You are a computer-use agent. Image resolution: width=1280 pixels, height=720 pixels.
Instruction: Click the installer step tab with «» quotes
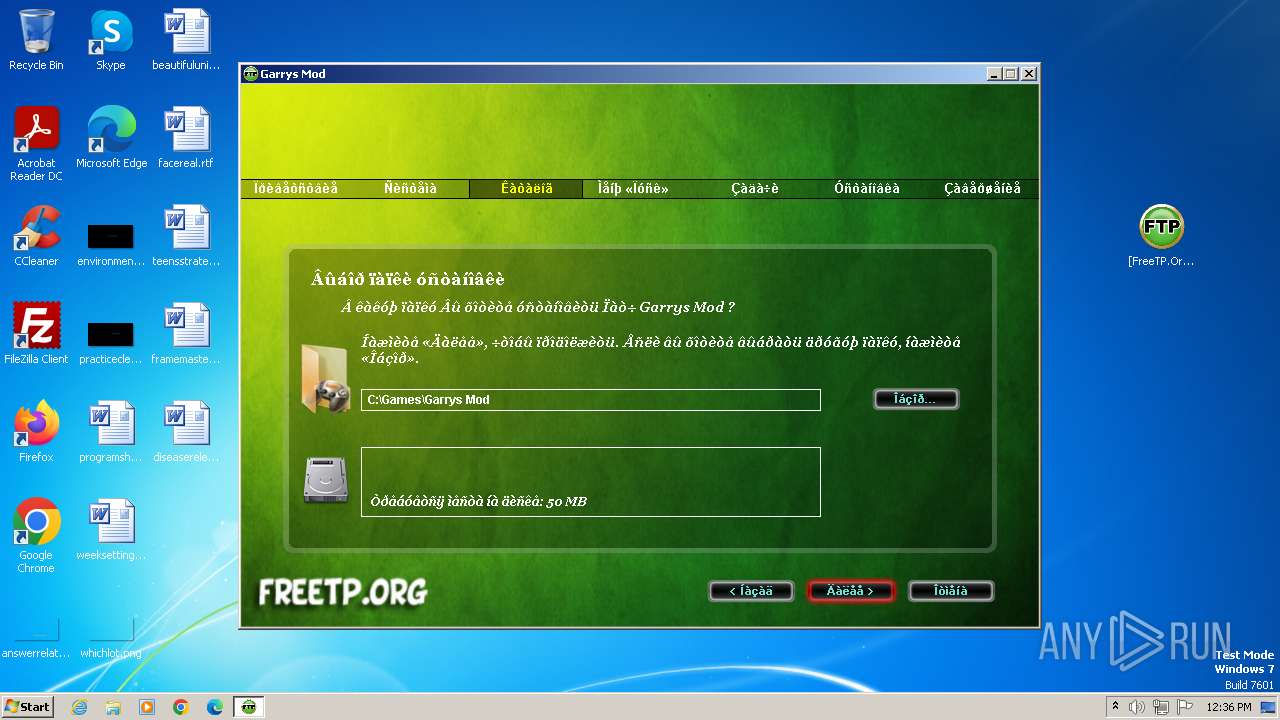pyautogui.click(x=633, y=188)
